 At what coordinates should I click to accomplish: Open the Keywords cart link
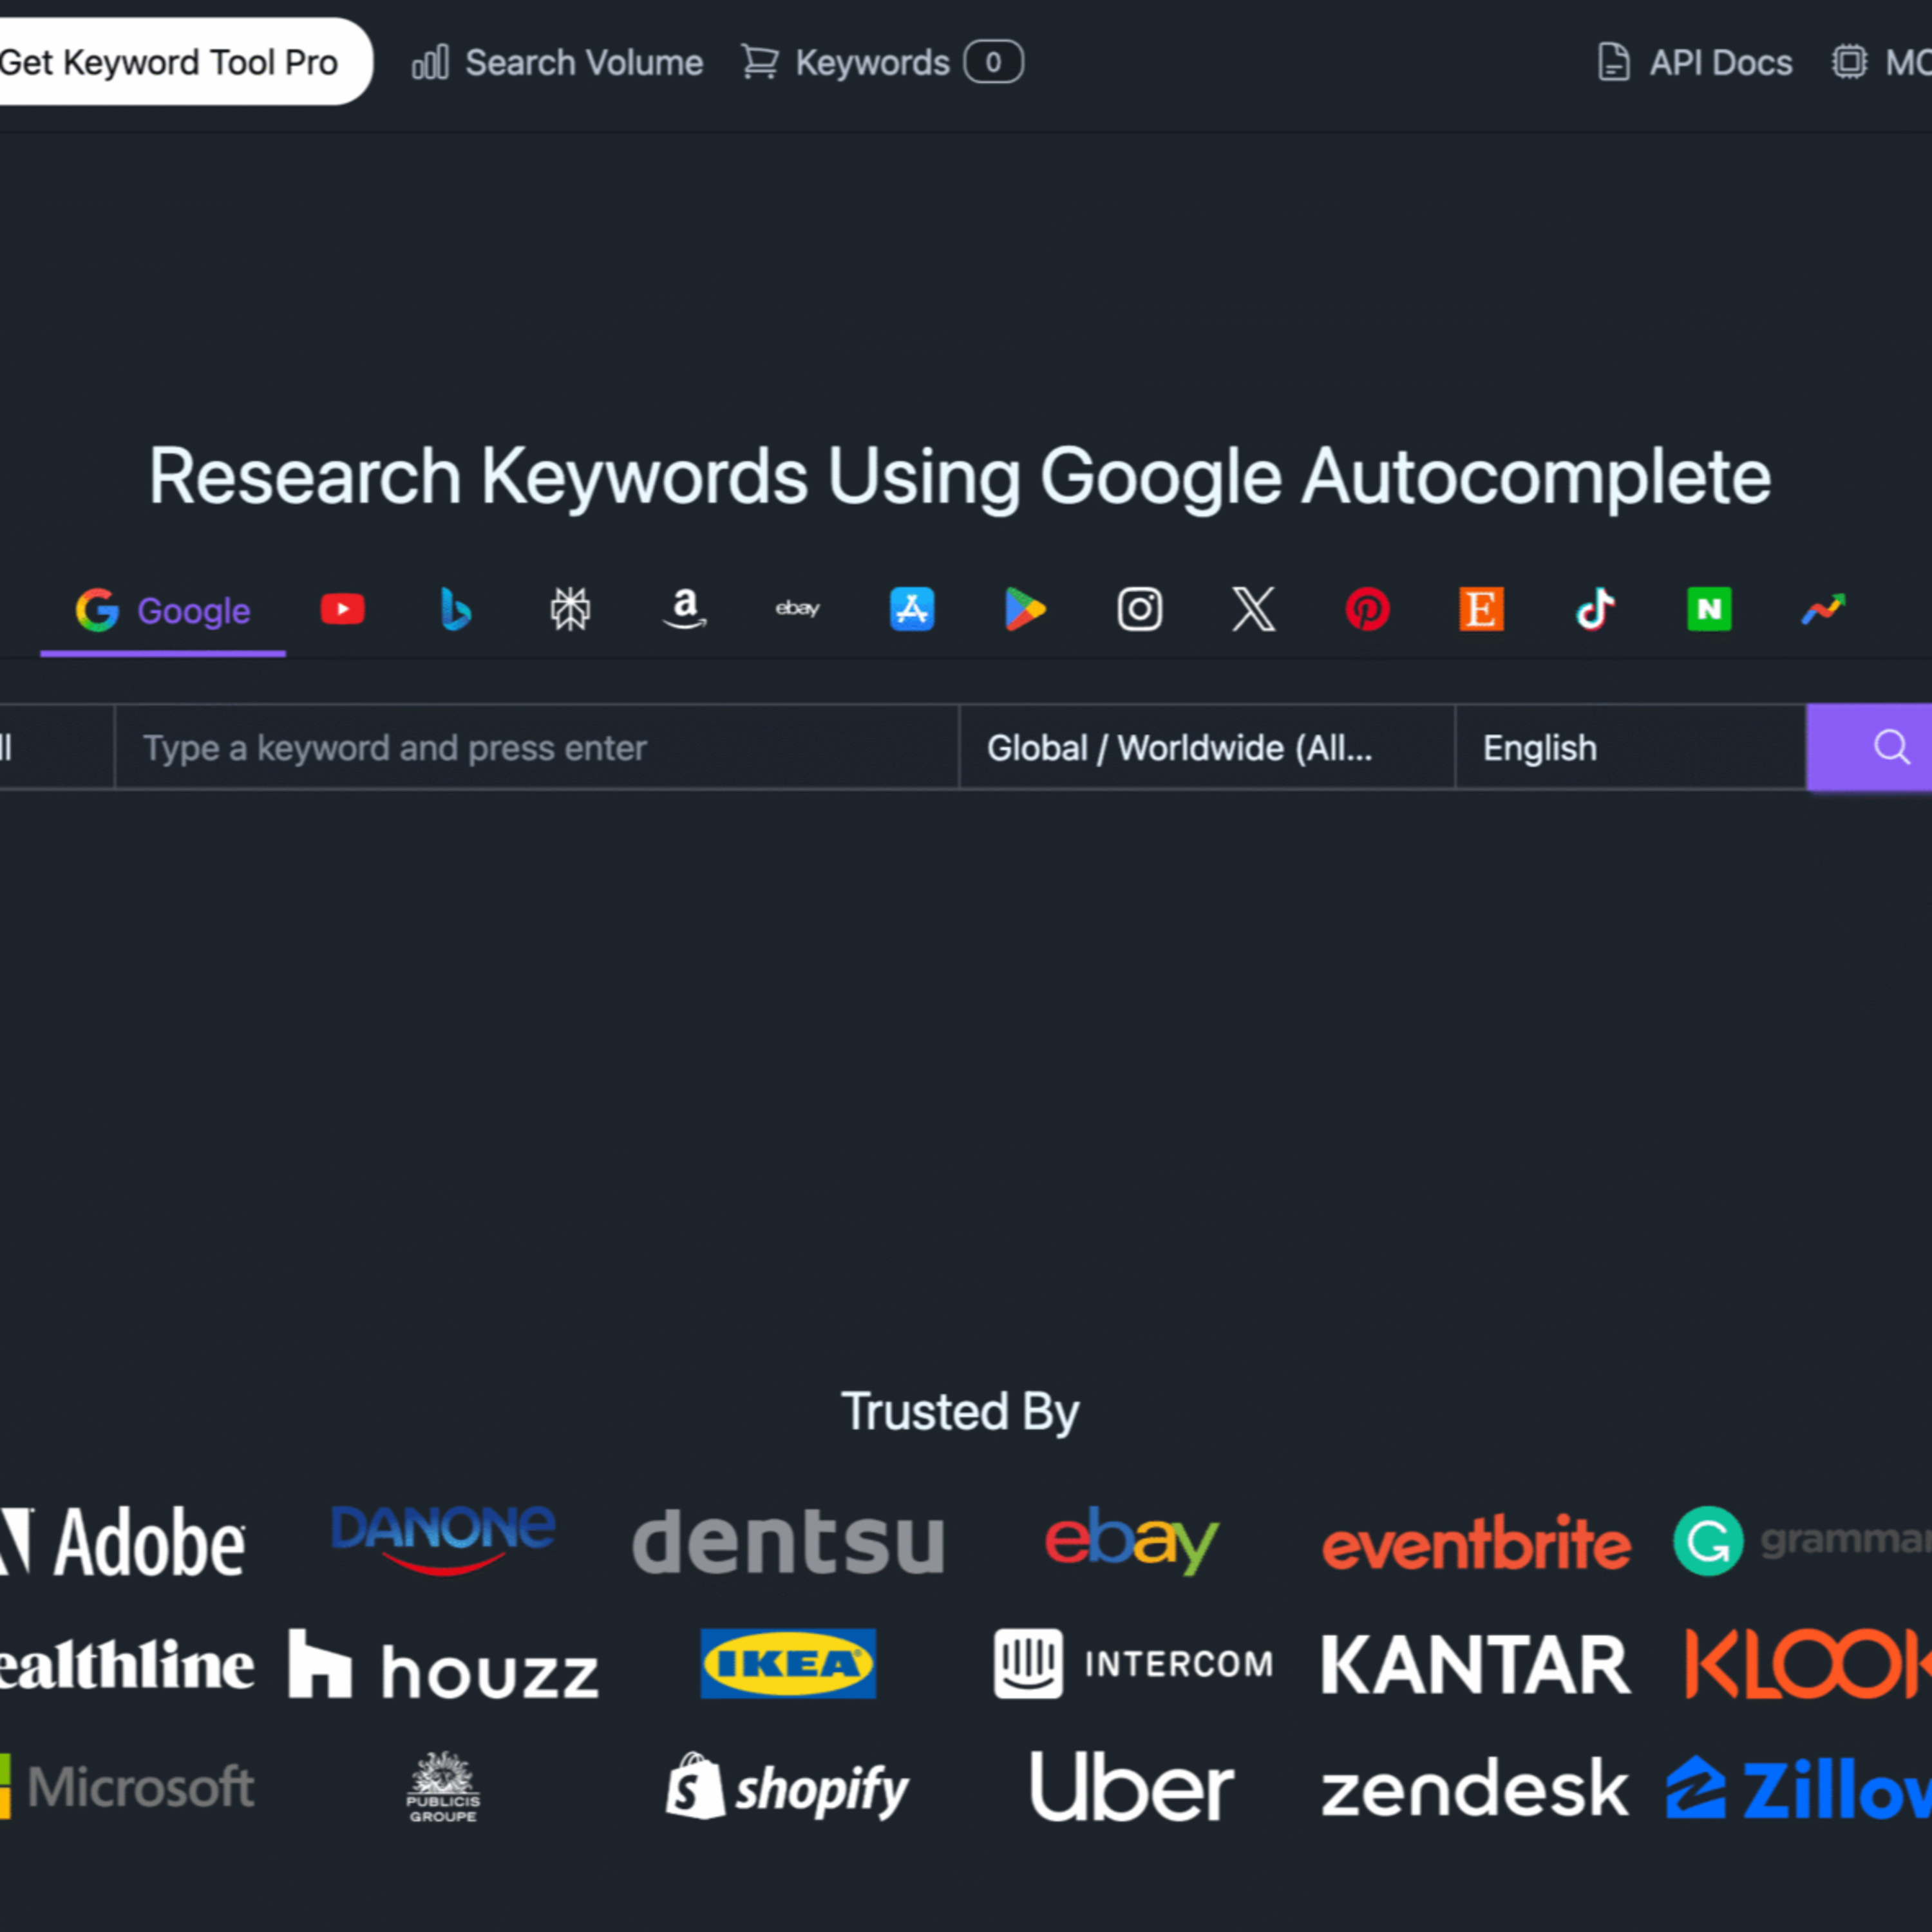point(882,63)
